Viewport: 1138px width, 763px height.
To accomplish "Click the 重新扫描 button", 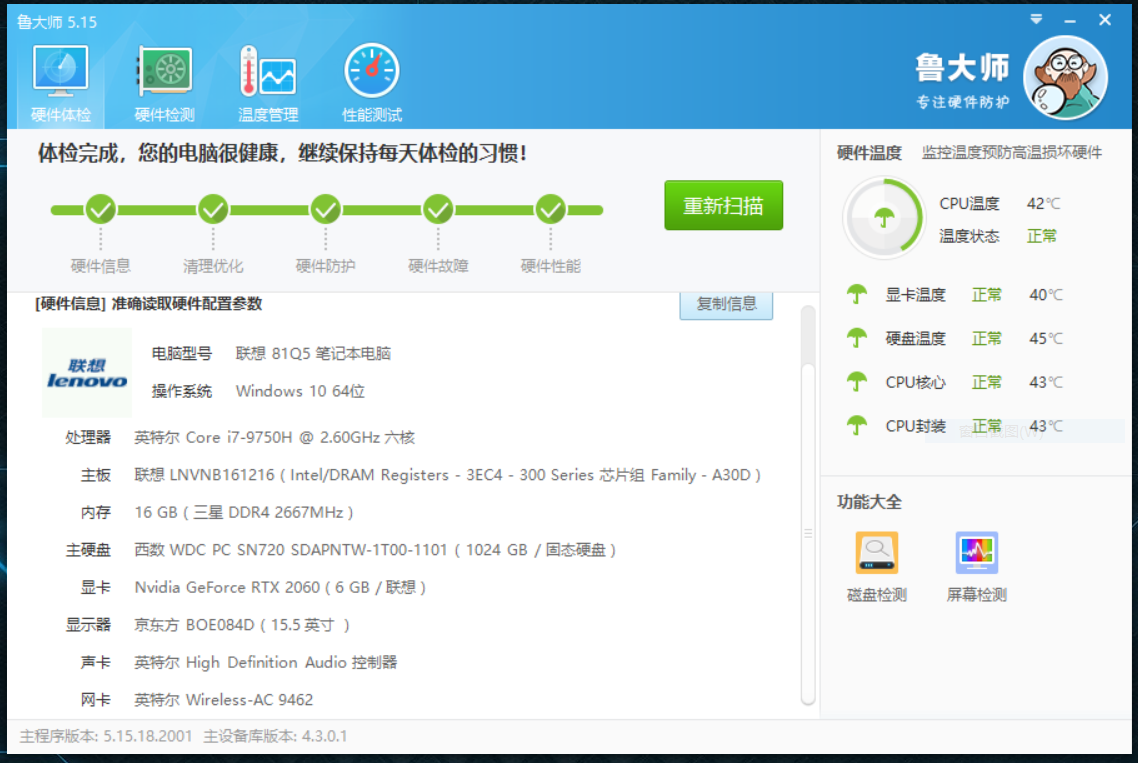I will [x=724, y=205].
